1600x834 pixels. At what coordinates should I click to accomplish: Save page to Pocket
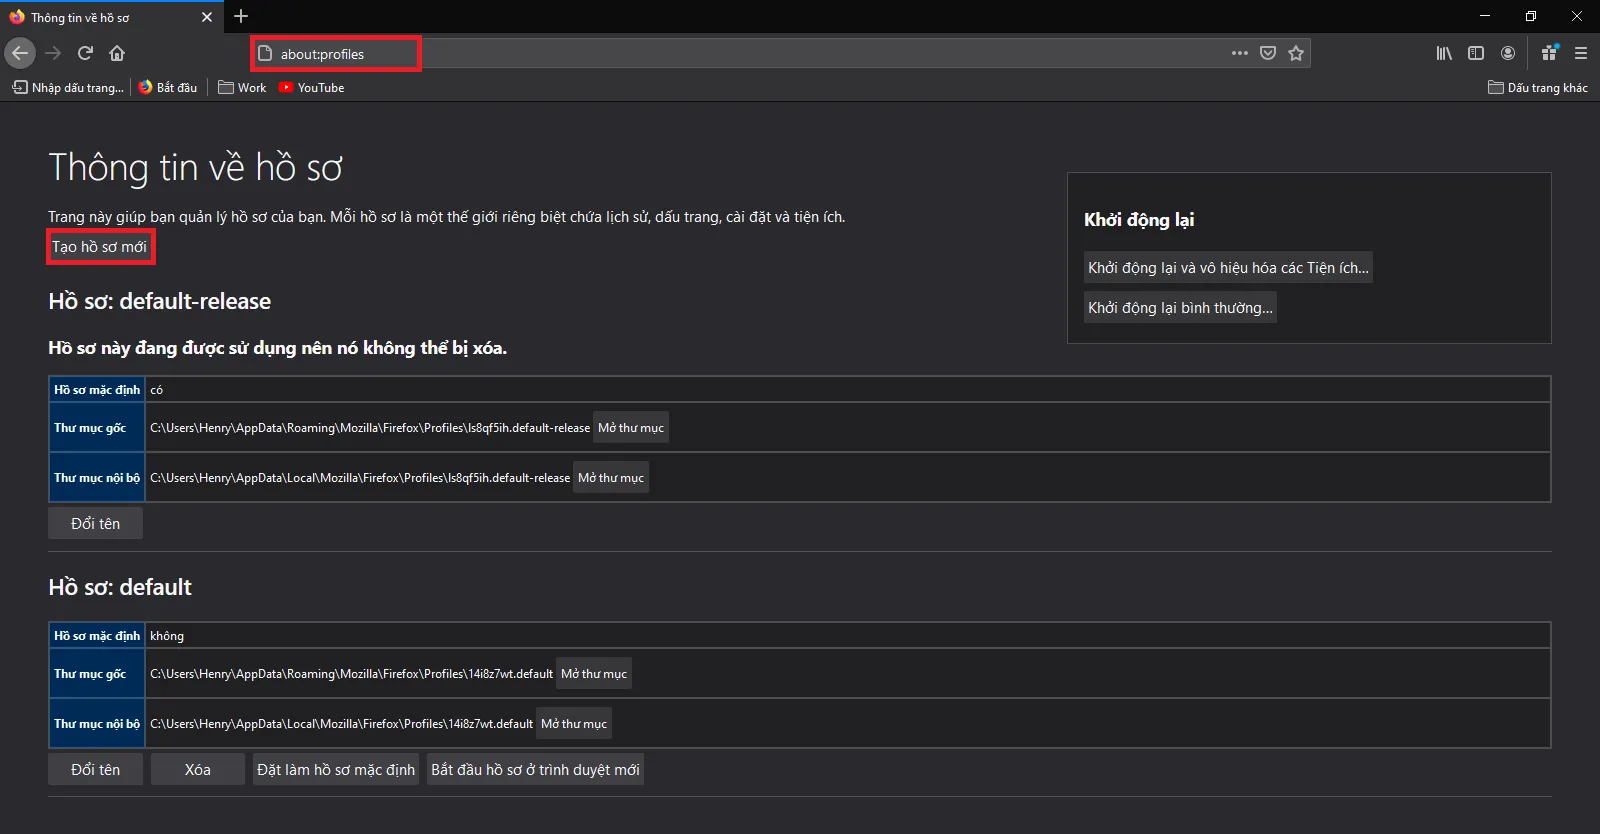pyautogui.click(x=1268, y=53)
